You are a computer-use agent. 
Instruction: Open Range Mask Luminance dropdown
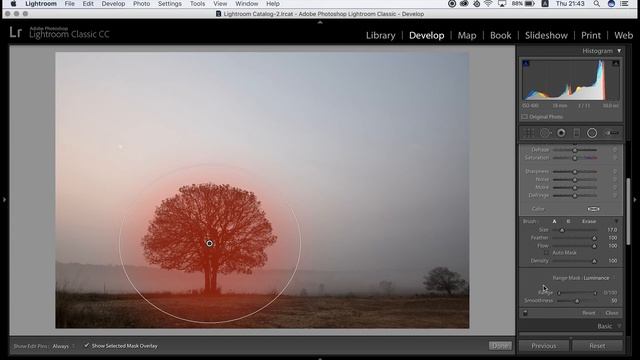coord(598,278)
